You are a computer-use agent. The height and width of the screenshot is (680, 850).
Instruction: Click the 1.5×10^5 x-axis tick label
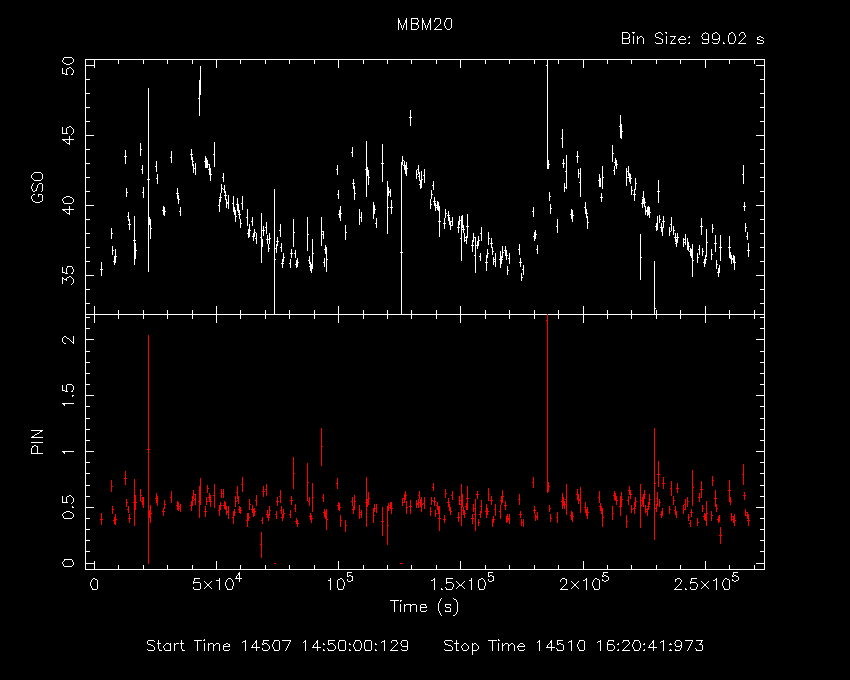pyautogui.click(x=461, y=582)
